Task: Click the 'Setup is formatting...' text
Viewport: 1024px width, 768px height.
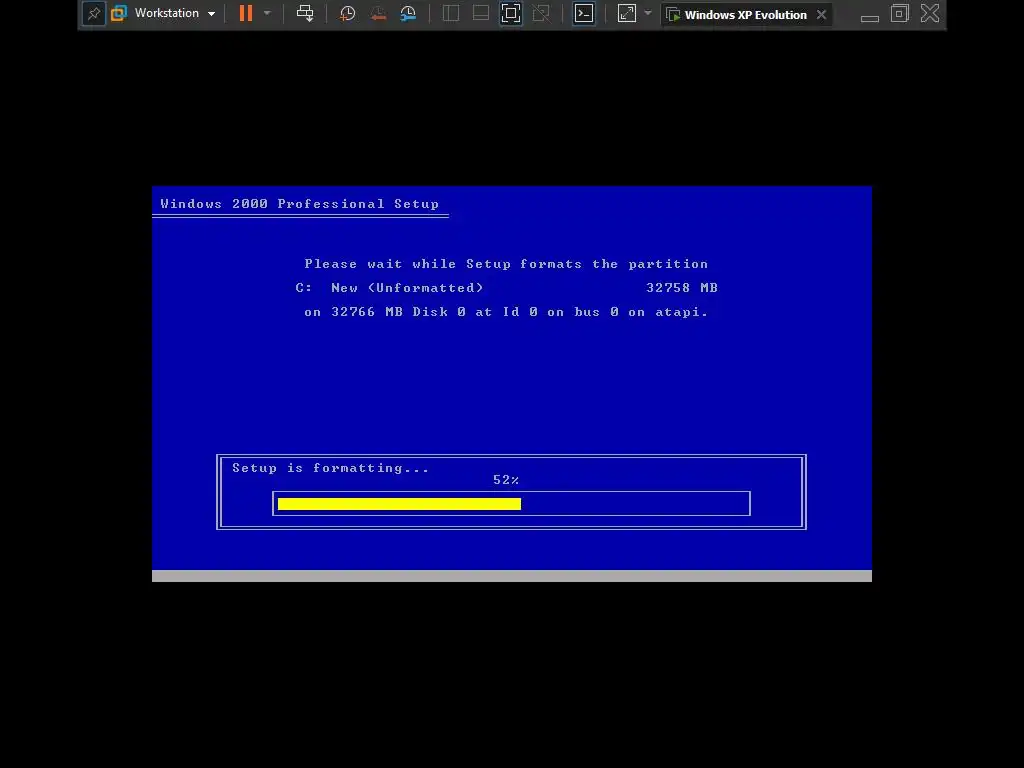Action: pyautogui.click(x=330, y=468)
